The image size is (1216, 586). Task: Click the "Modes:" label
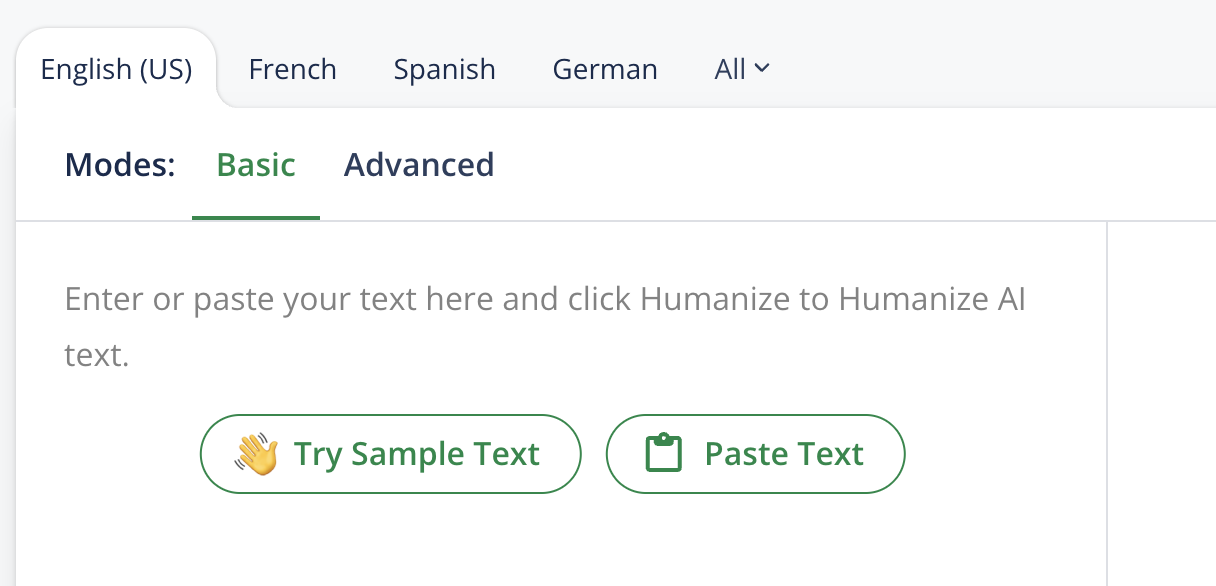(120, 165)
